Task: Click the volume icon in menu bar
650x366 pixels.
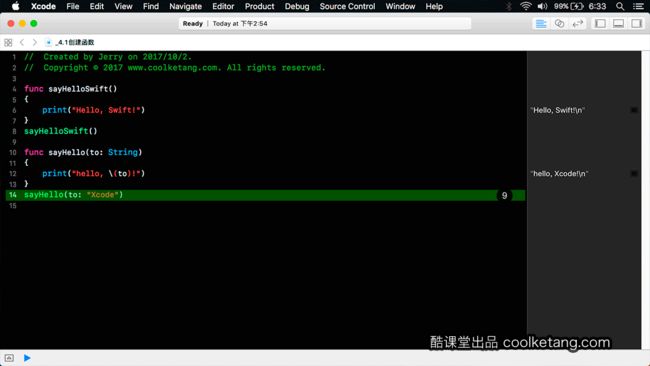Action: 542,6
